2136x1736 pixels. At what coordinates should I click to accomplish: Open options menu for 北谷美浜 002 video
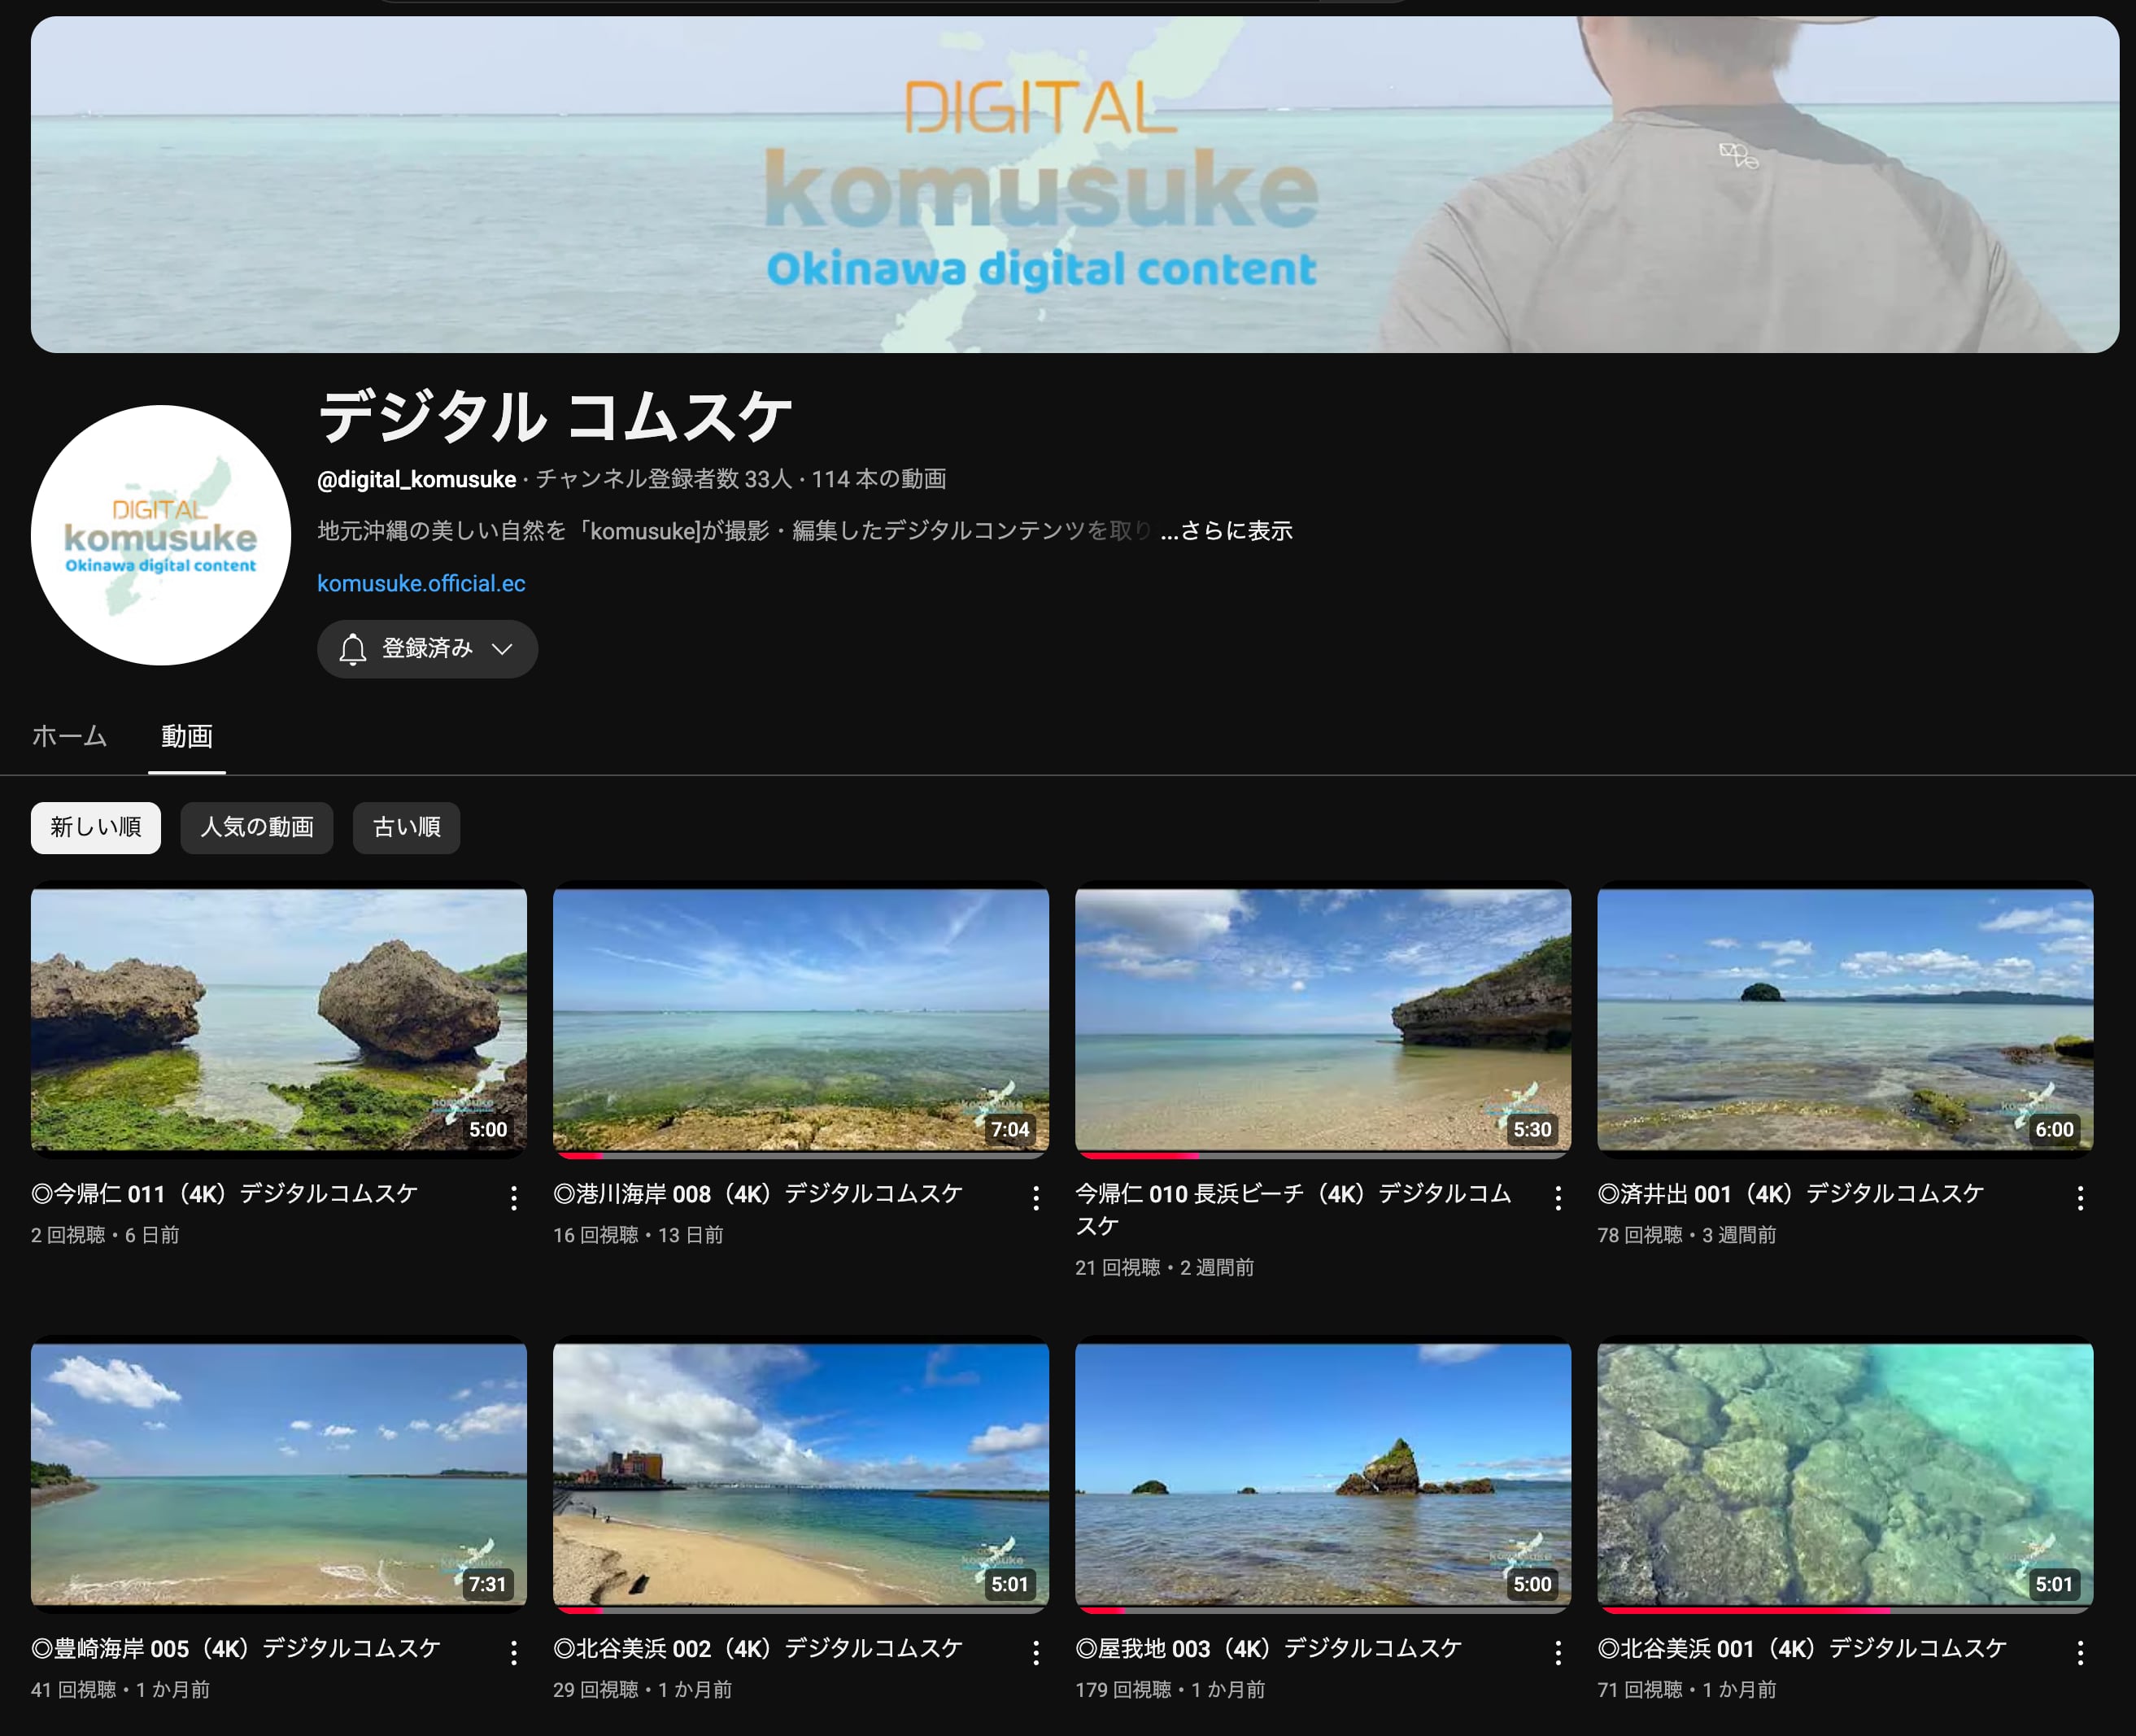1036,1653
